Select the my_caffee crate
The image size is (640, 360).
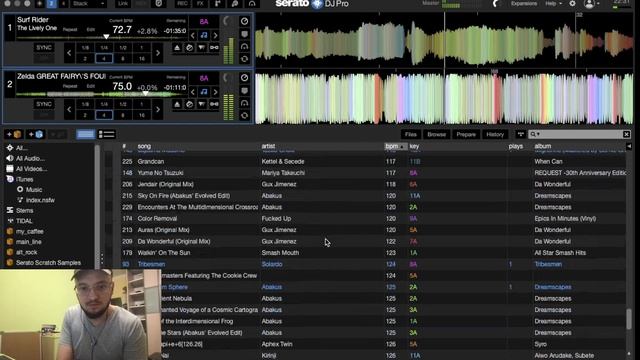pos(29,231)
